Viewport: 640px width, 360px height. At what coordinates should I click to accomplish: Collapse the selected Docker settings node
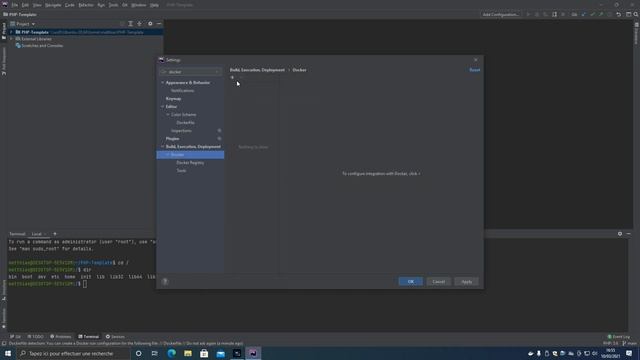tap(168, 155)
